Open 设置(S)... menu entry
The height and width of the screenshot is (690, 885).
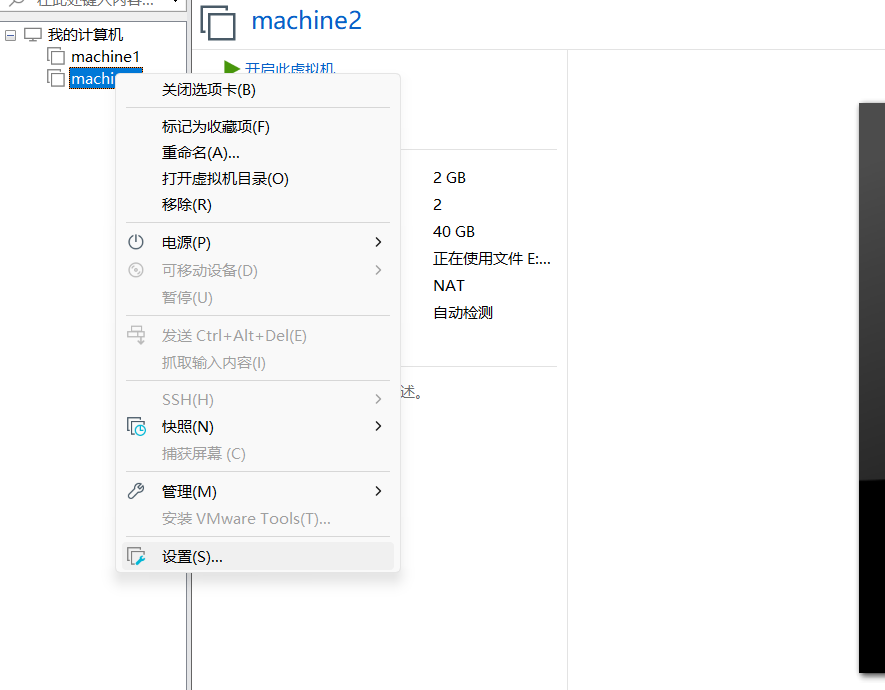coord(257,557)
